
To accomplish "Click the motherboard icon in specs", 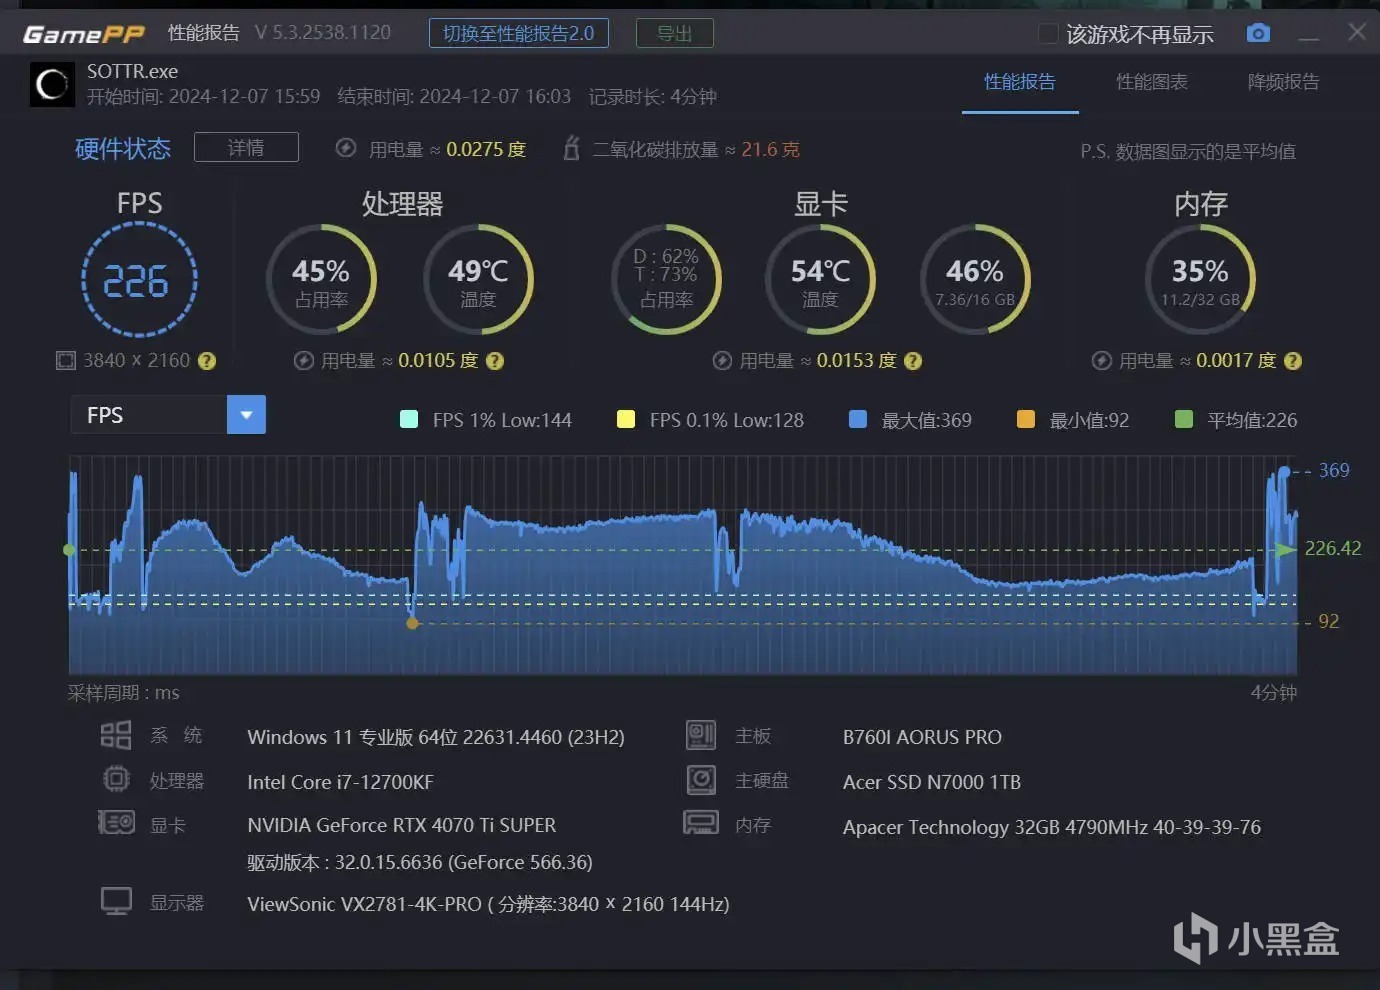I will [701, 735].
